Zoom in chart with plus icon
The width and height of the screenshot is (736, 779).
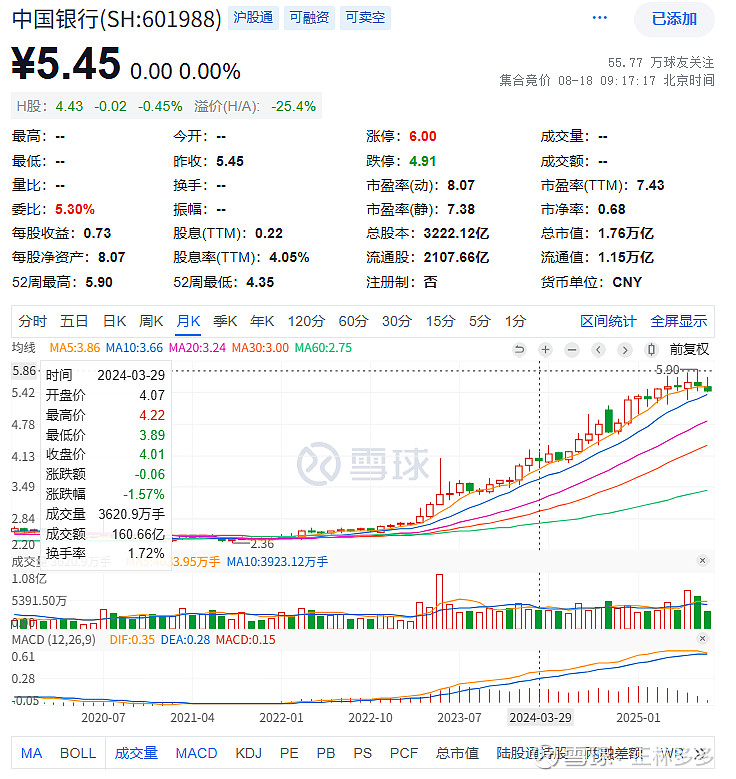545,350
